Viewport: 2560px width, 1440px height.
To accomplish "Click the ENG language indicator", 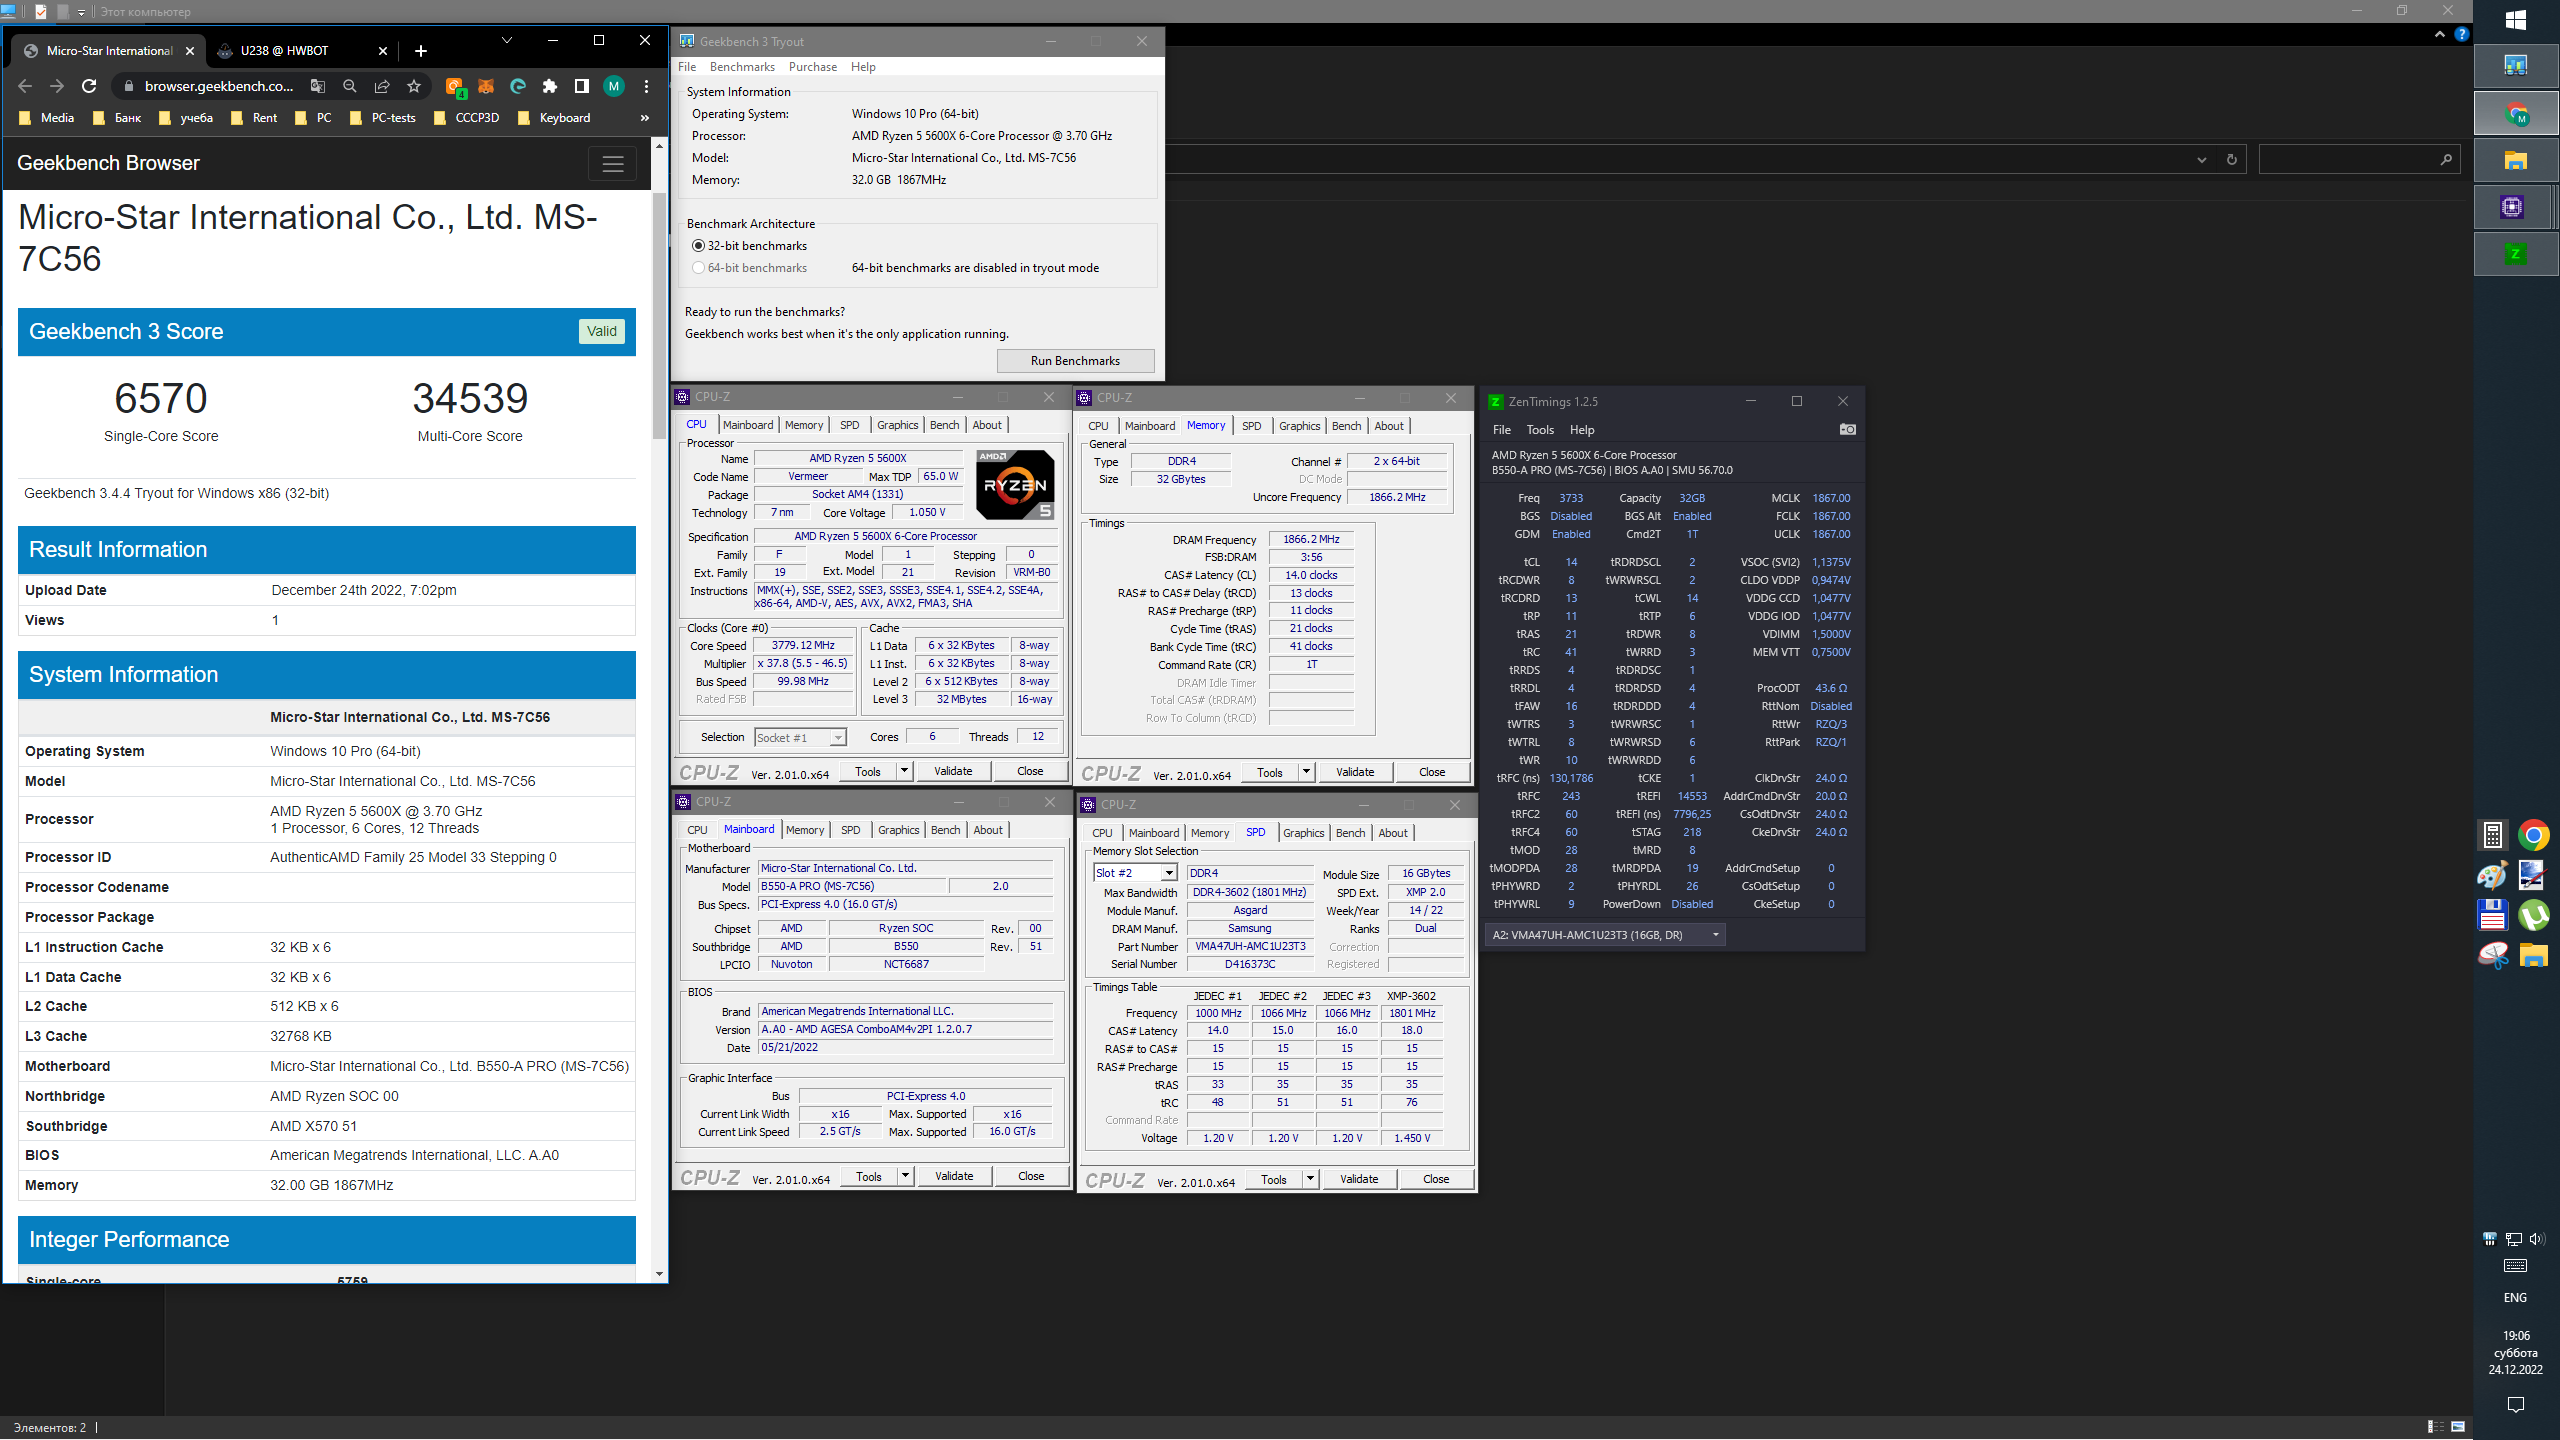I will (2516, 1298).
